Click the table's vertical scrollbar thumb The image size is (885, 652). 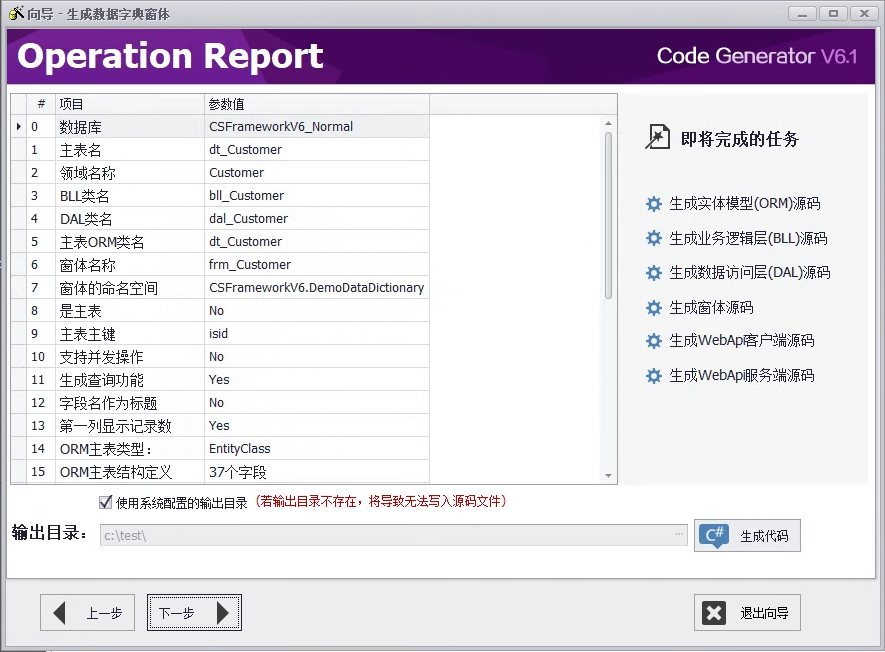point(608,215)
